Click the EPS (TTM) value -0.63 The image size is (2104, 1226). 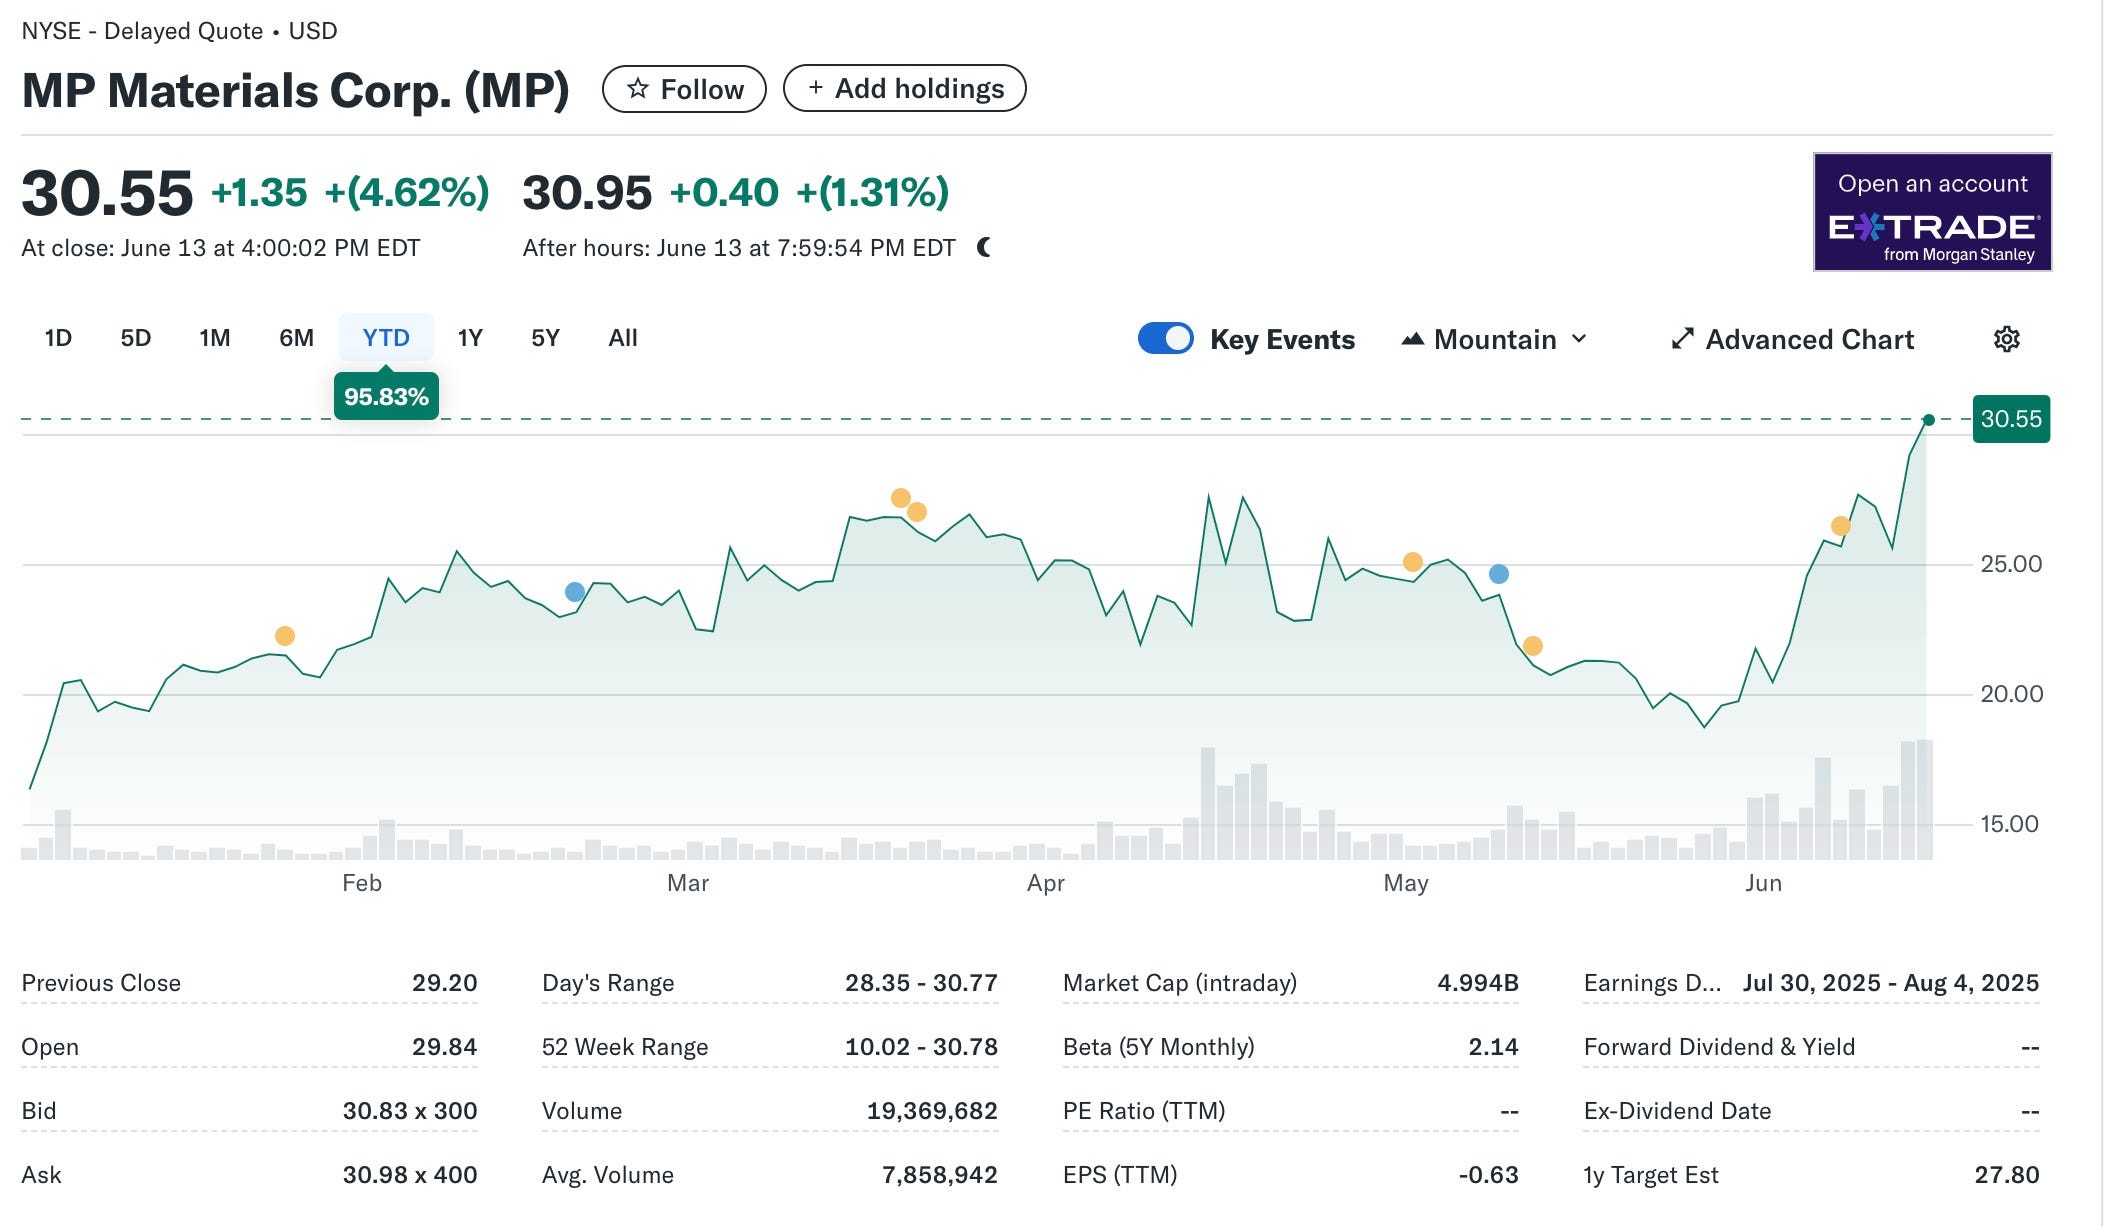1488,1175
